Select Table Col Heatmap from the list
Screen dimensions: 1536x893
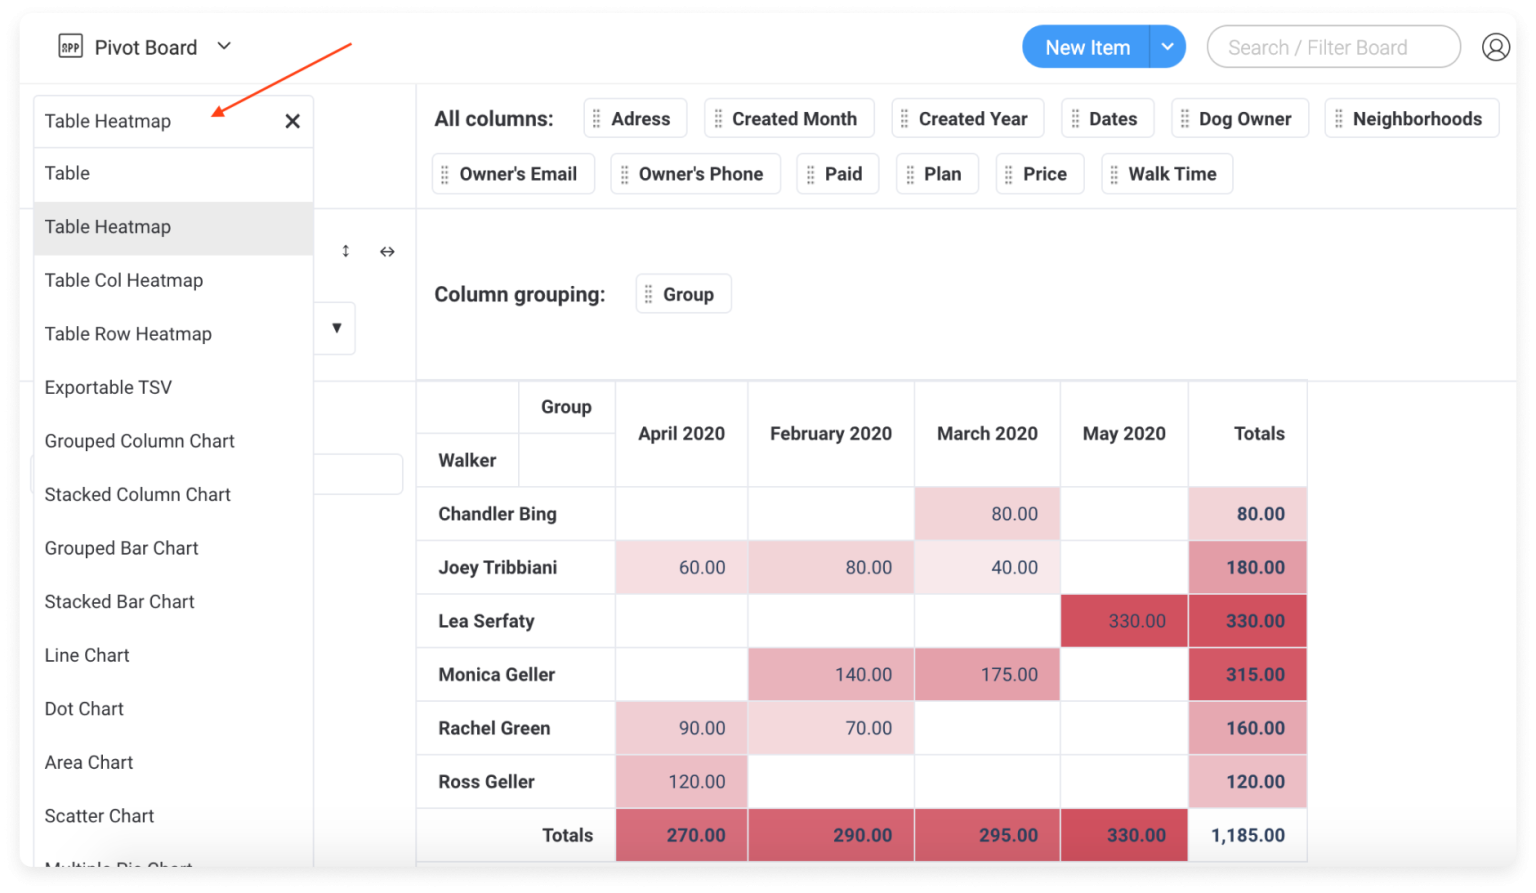click(x=124, y=280)
